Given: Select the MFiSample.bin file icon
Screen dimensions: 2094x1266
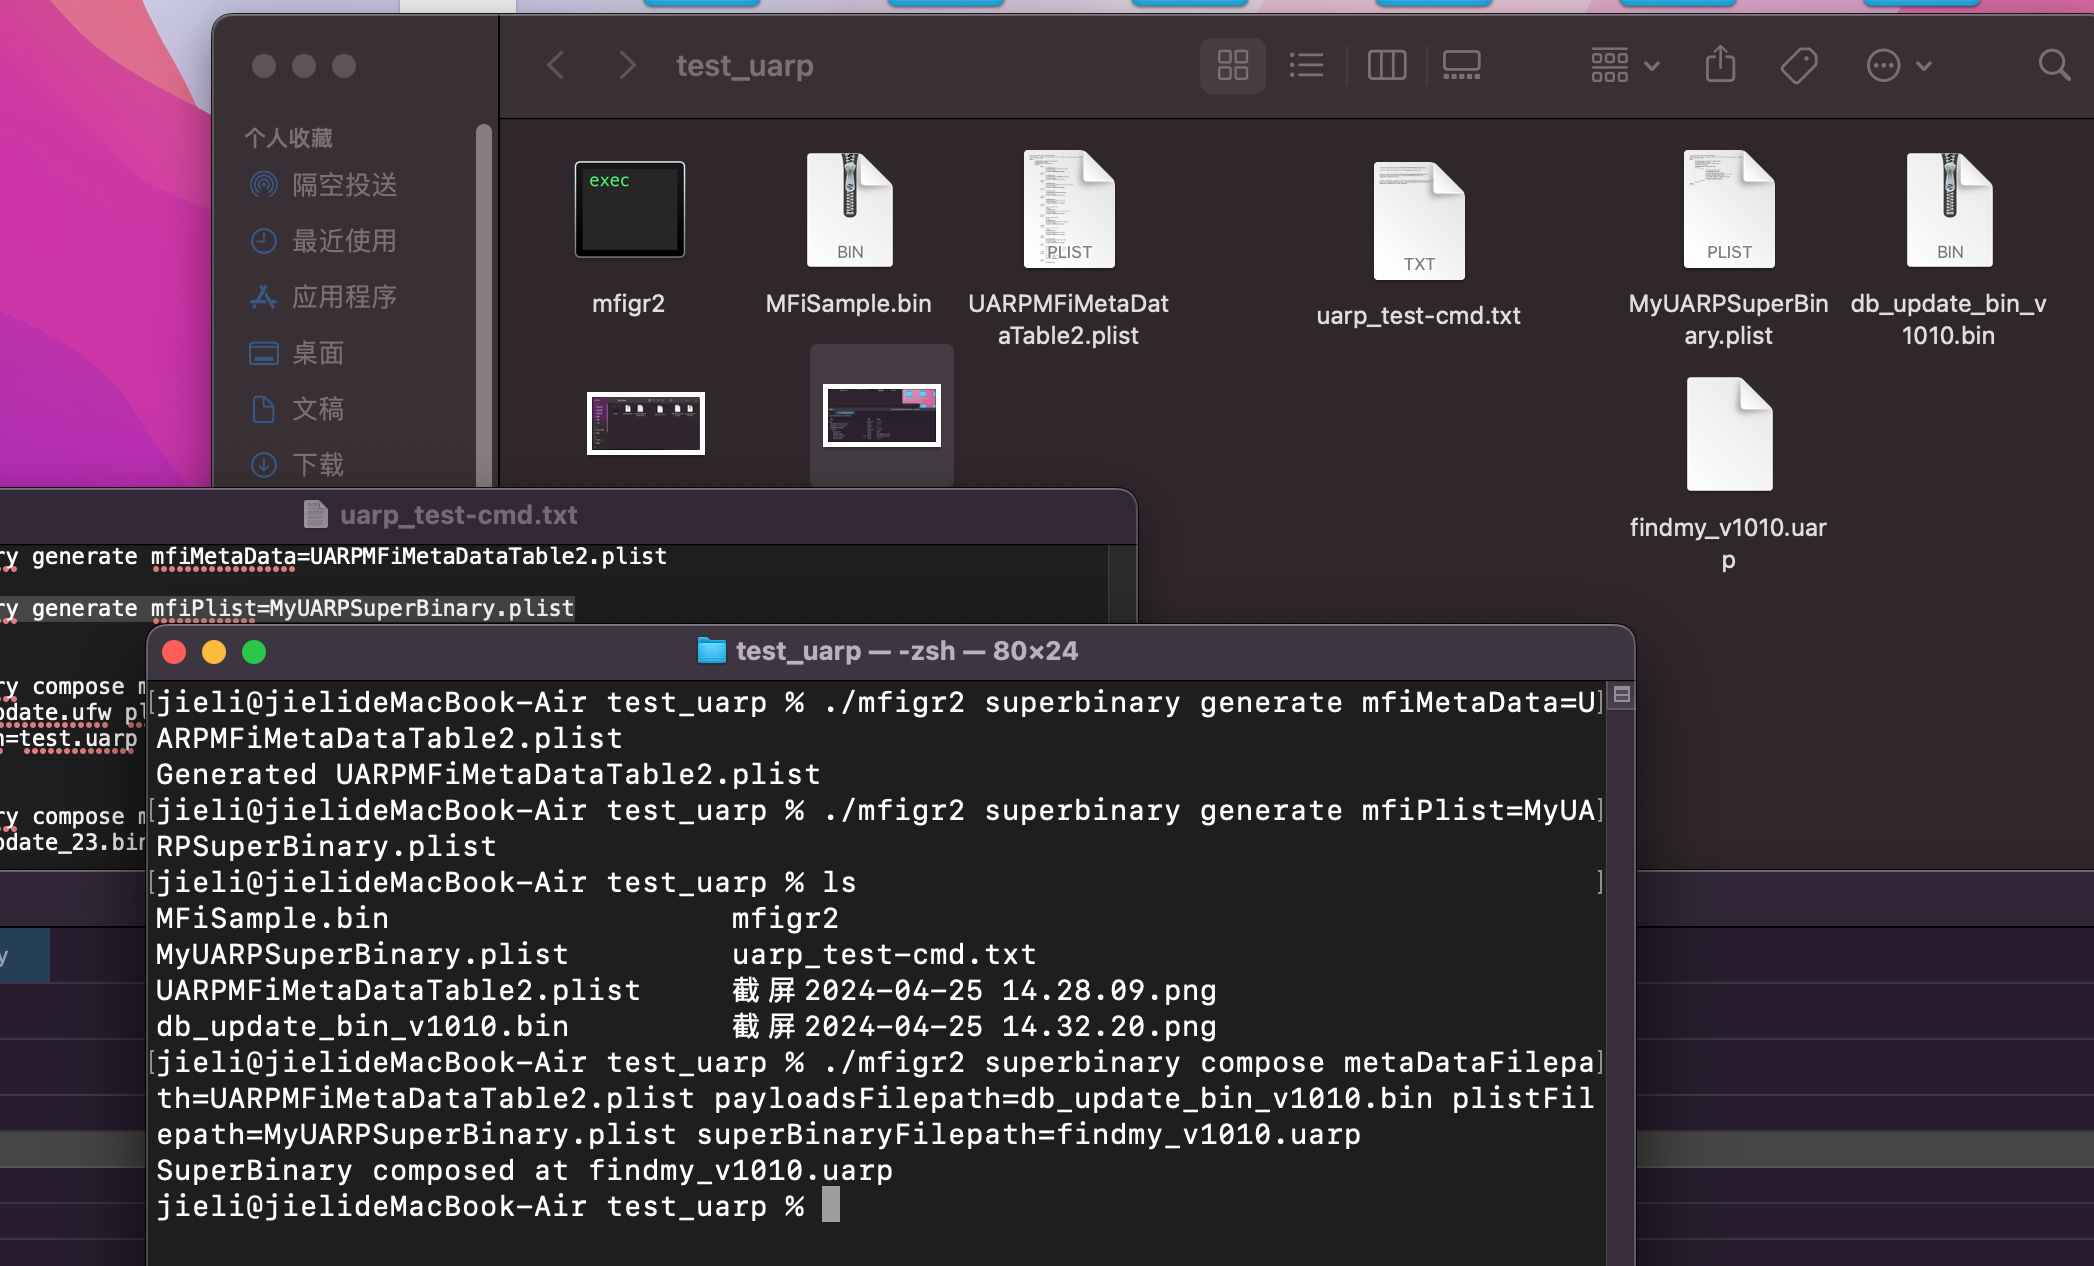Looking at the screenshot, I should tap(849, 209).
